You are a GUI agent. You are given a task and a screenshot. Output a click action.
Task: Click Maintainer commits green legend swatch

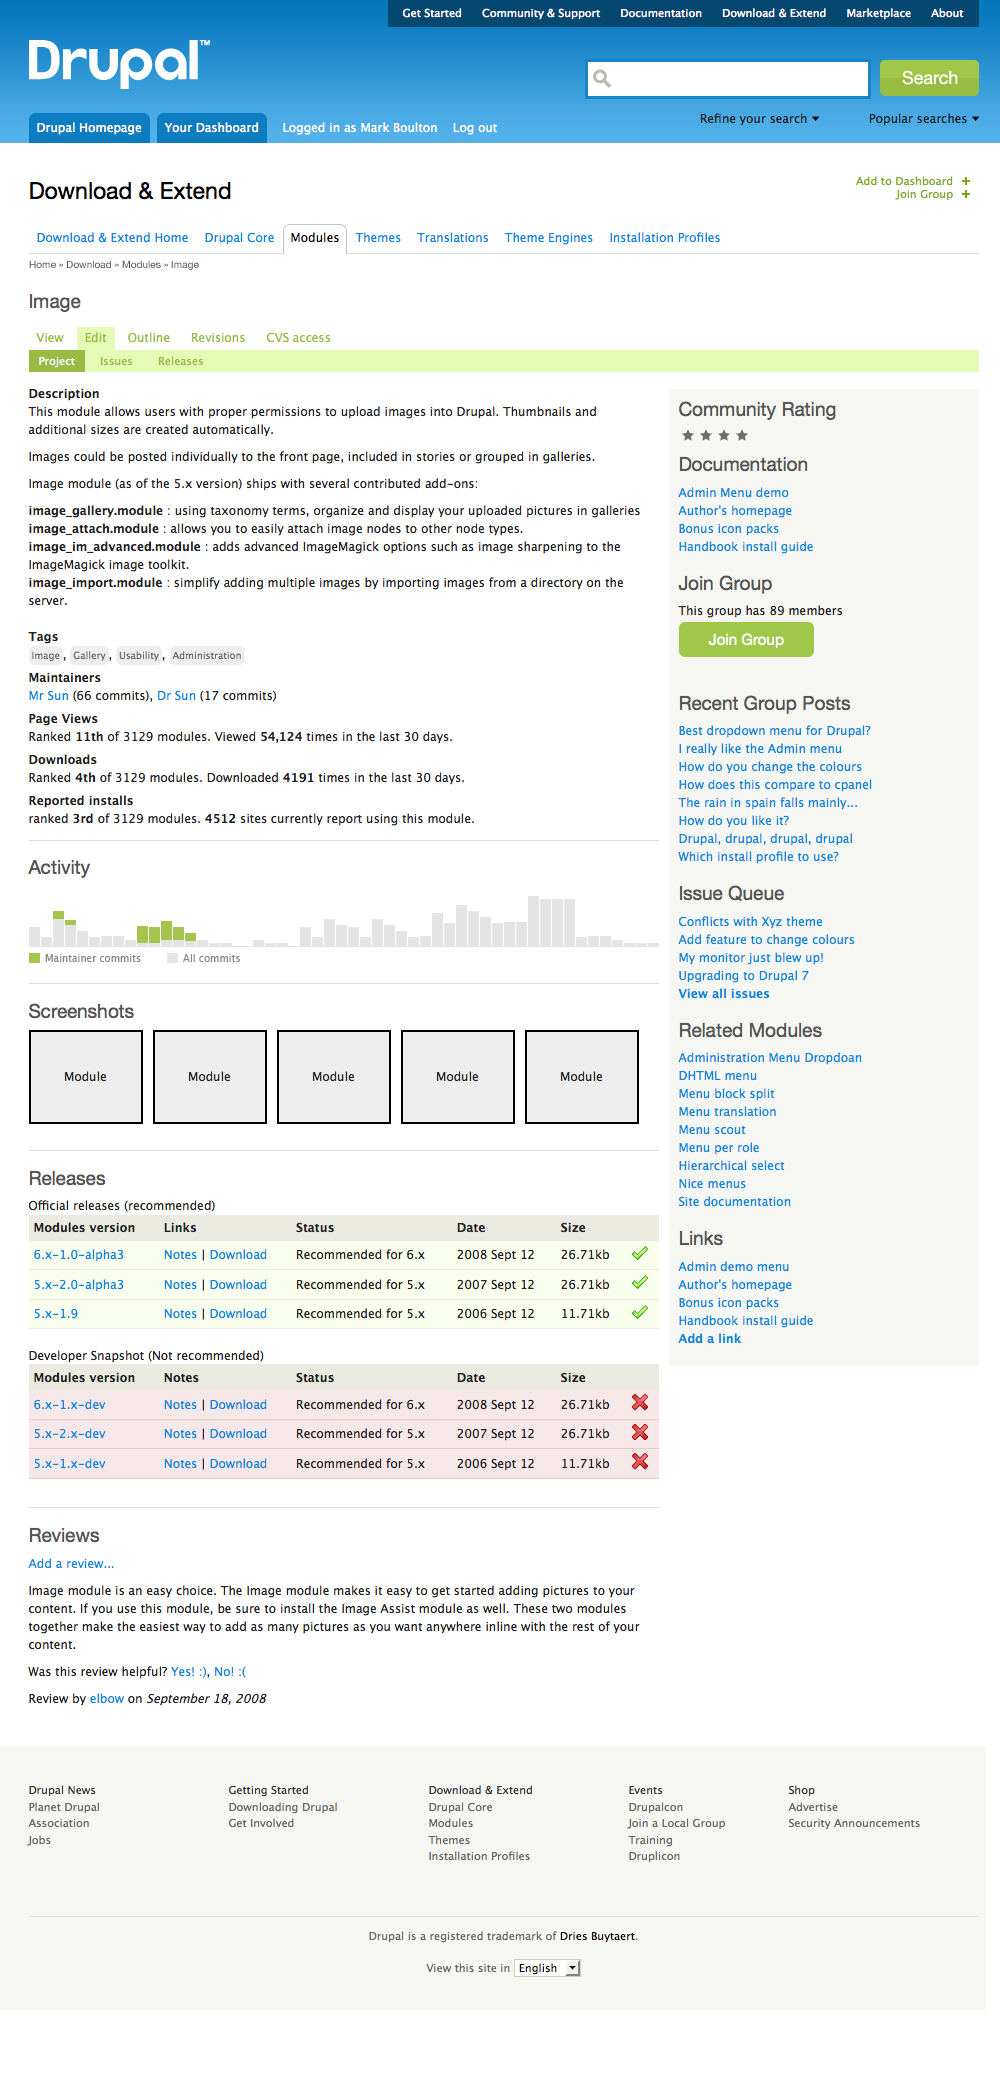pos(35,958)
